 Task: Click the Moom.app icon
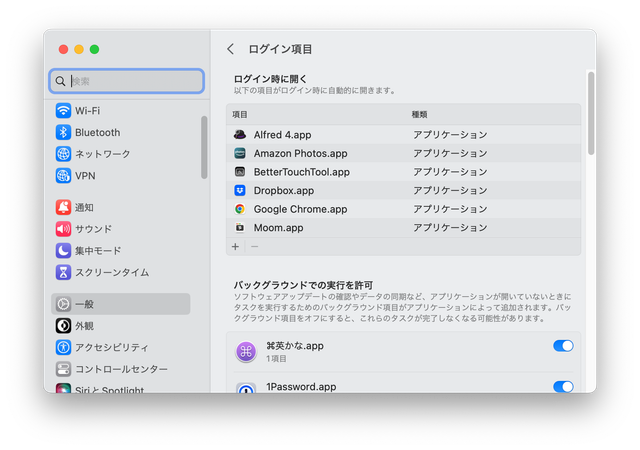240,227
